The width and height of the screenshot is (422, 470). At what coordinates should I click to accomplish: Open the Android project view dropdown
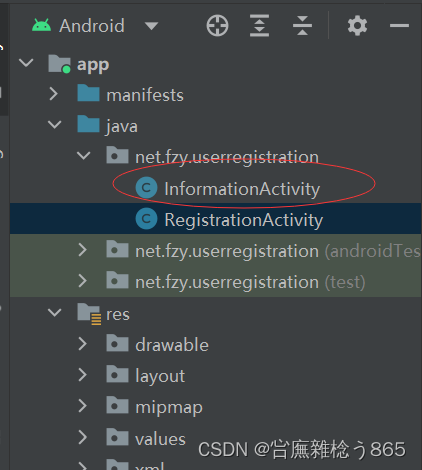(152, 26)
